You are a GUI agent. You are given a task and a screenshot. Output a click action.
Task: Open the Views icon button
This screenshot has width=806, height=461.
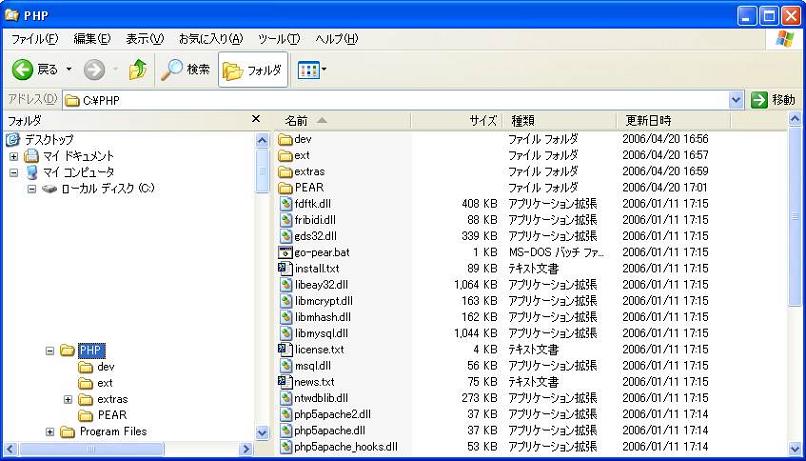coord(308,70)
